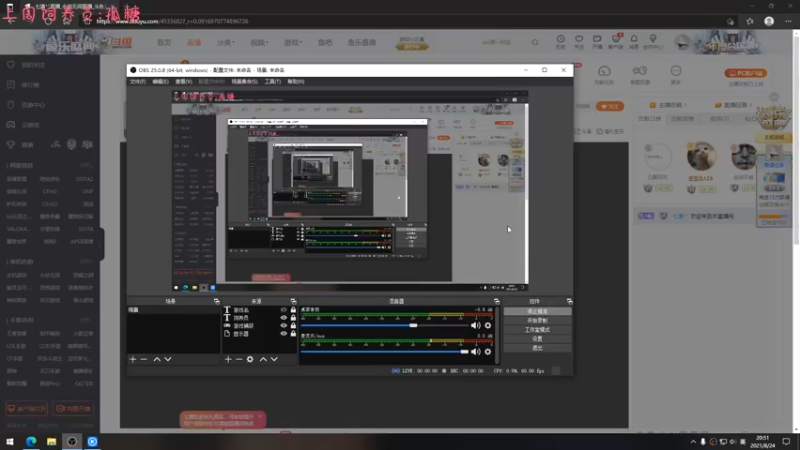This screenshot has height=450, width=800.
Task: Open the taskbar clock showing 20:51
Action: coord(762,442)
